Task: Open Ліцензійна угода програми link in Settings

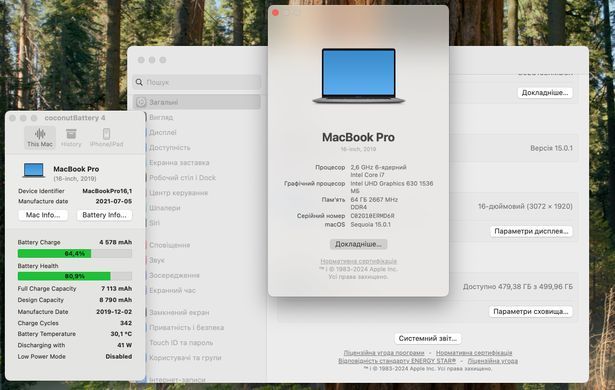Action: 384,353
